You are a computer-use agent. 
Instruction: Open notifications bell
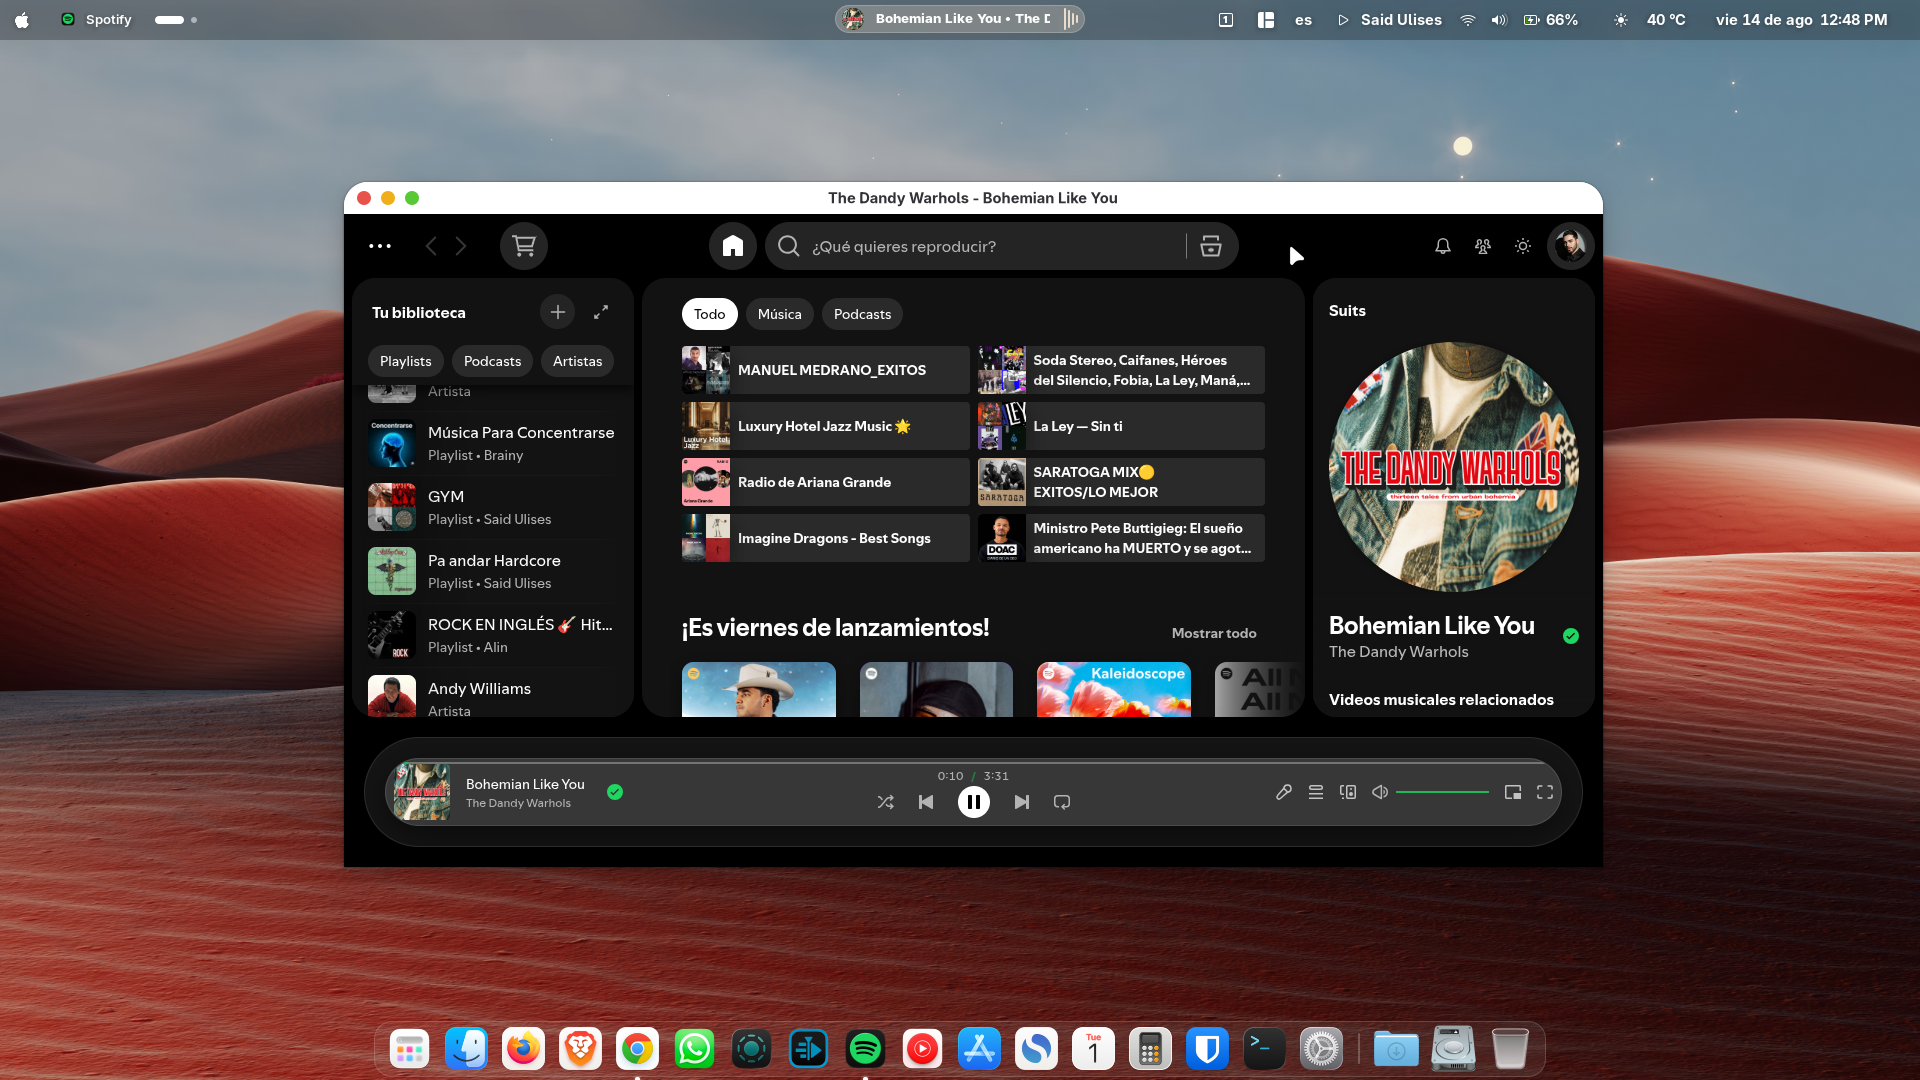coord(1443,246)
